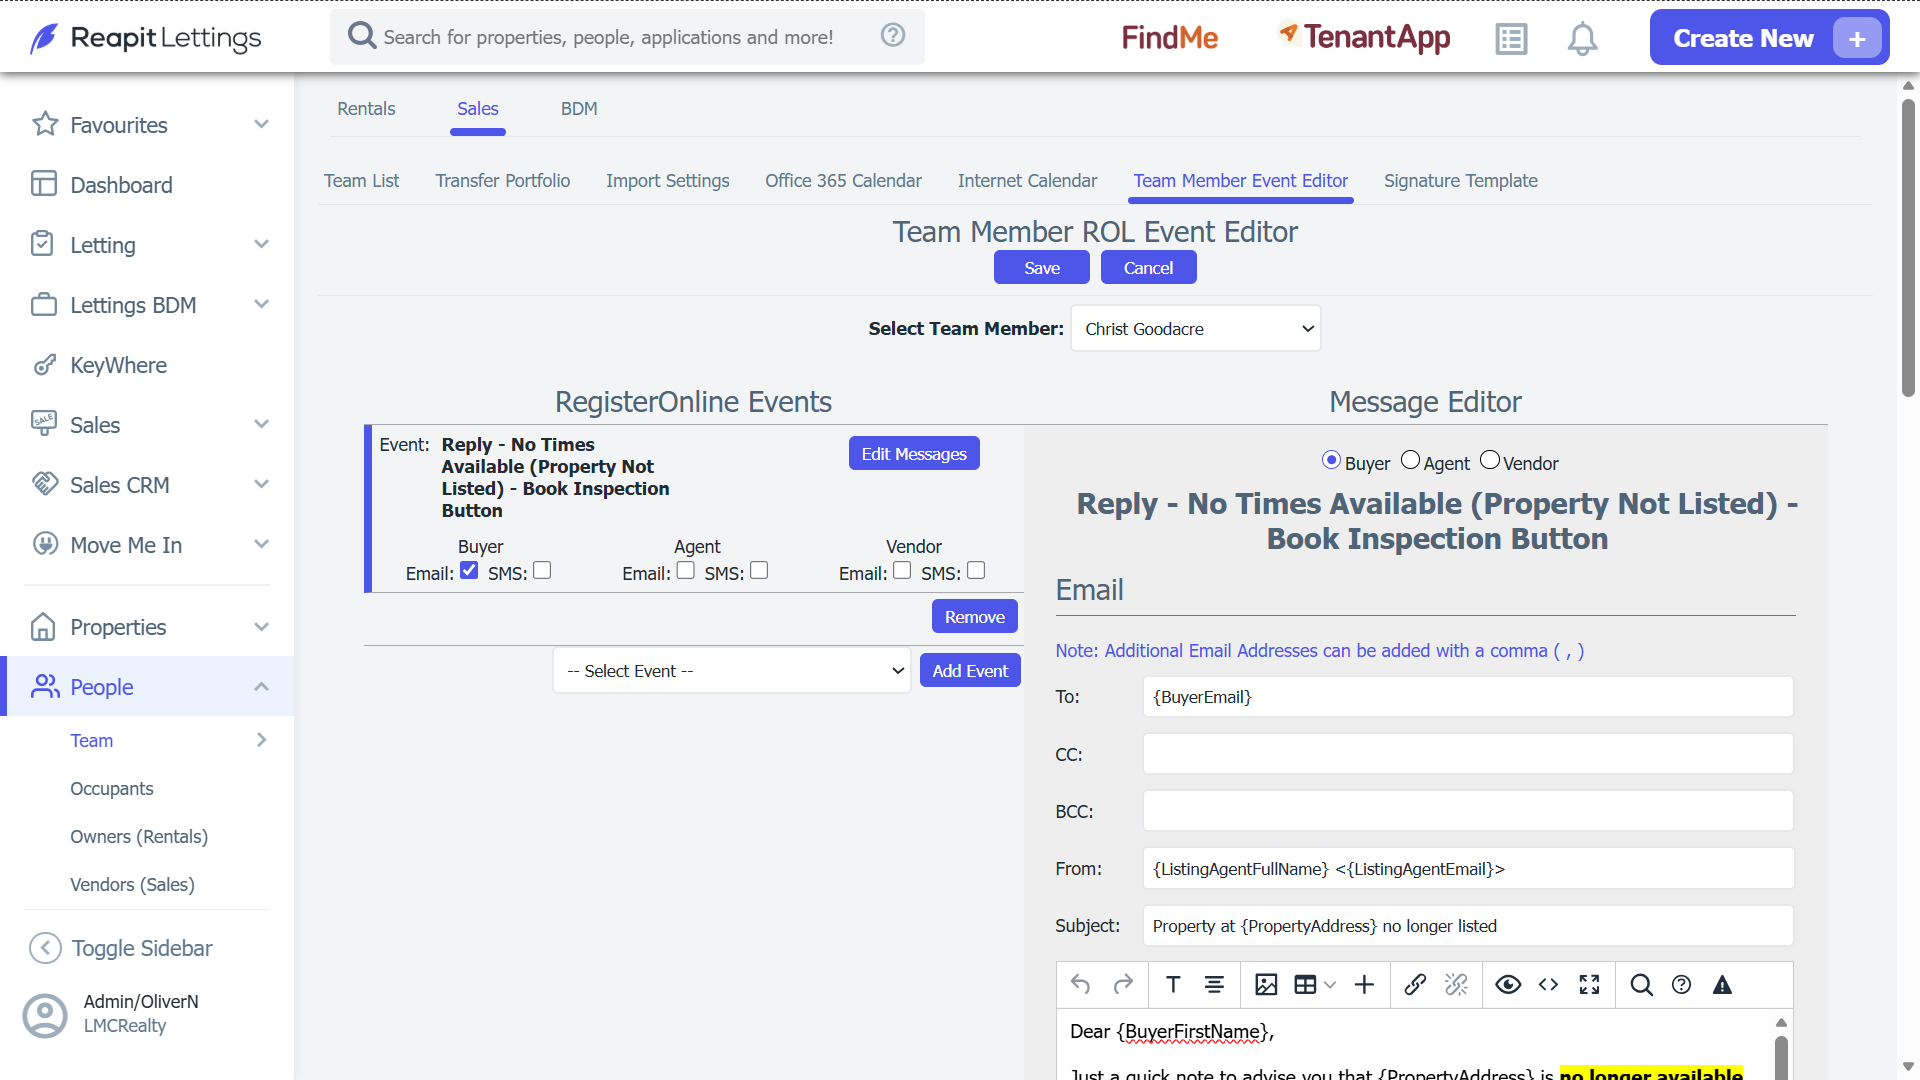The width and height of the screenshot is (1920, 1080).
Task: Switch to the Signature Template tab
Action: pyautogui.click(x=1460, y=181)
